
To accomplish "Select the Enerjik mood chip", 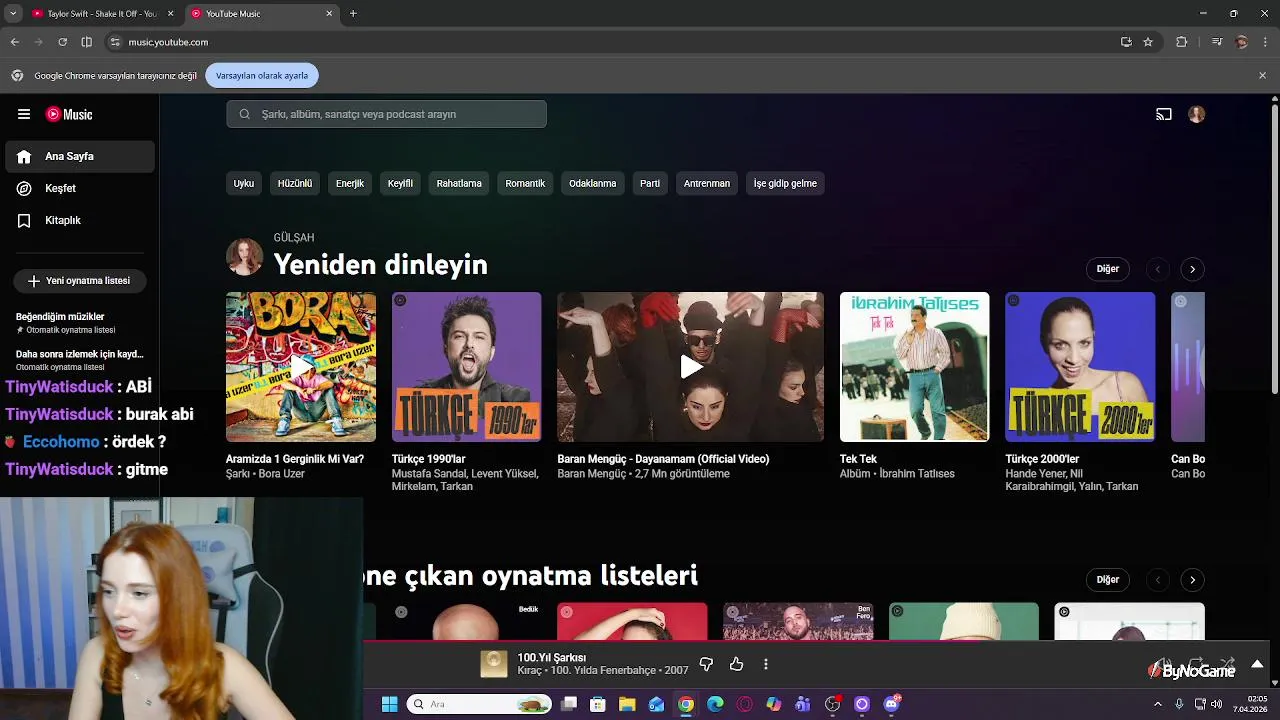I will [x=350, y=184].
